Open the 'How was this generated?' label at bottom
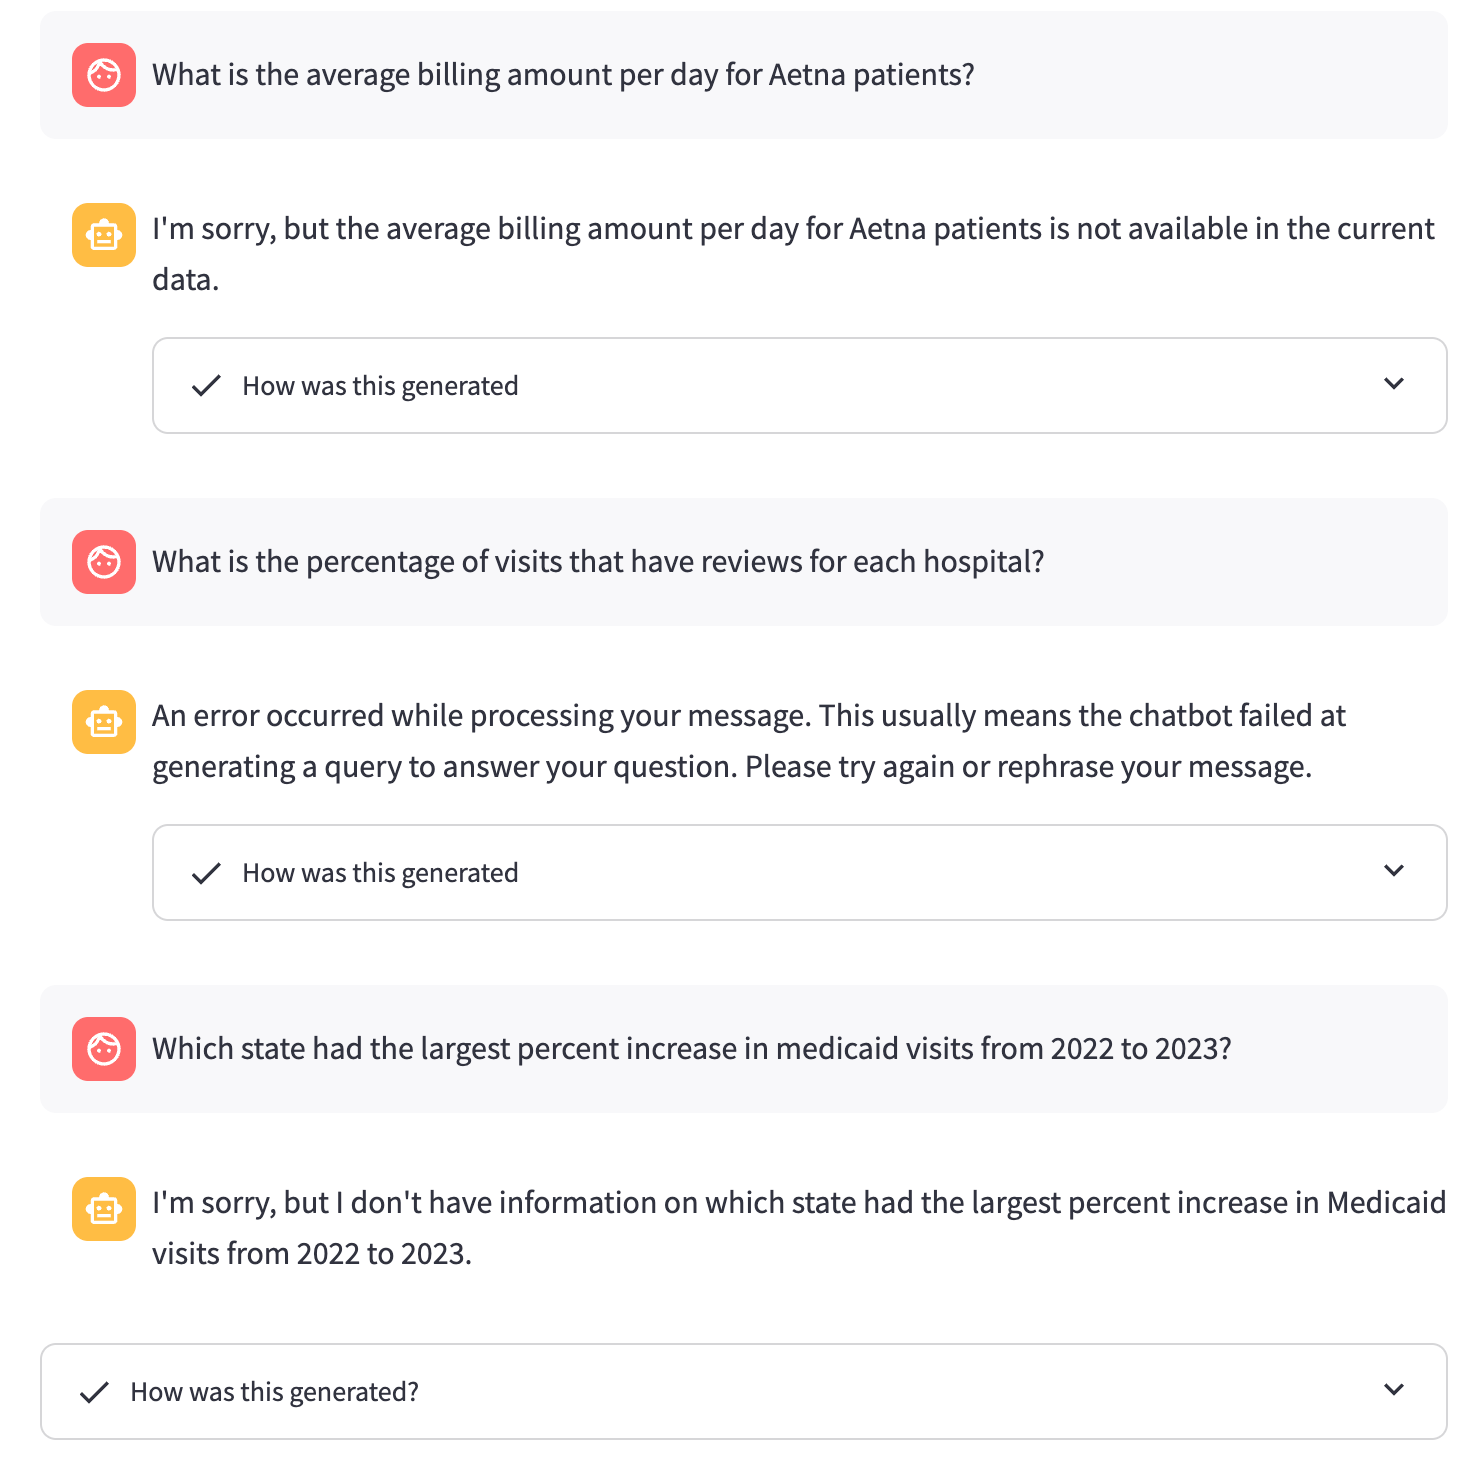 (275, 1392)
